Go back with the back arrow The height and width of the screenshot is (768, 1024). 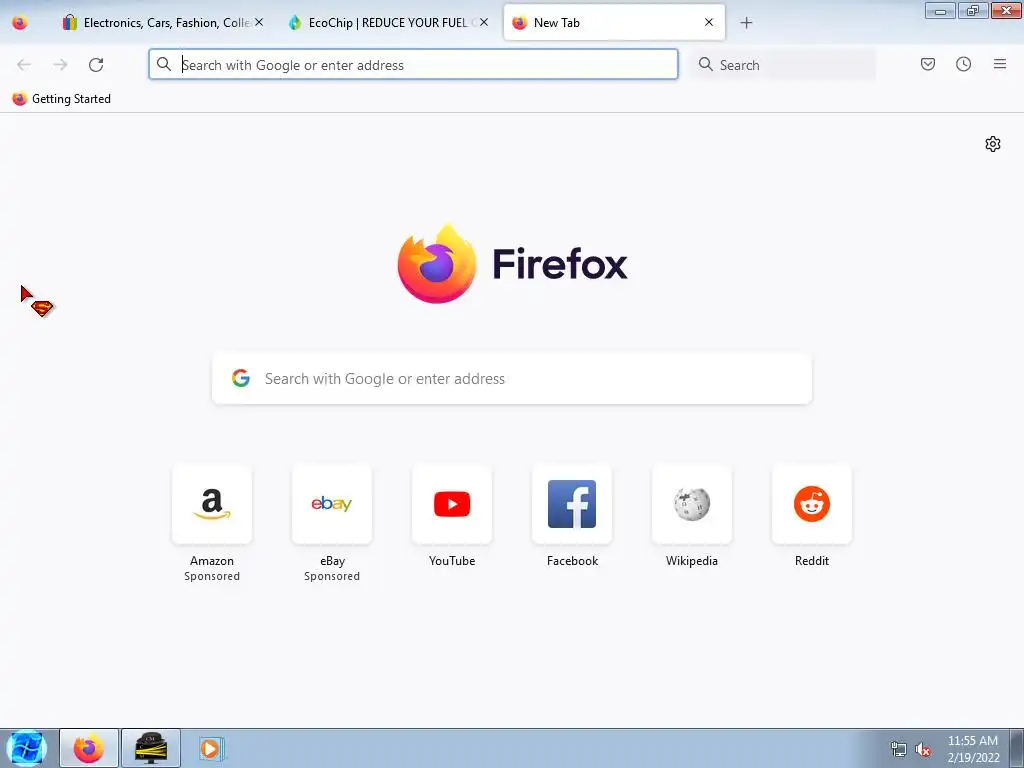pos(24,65)
